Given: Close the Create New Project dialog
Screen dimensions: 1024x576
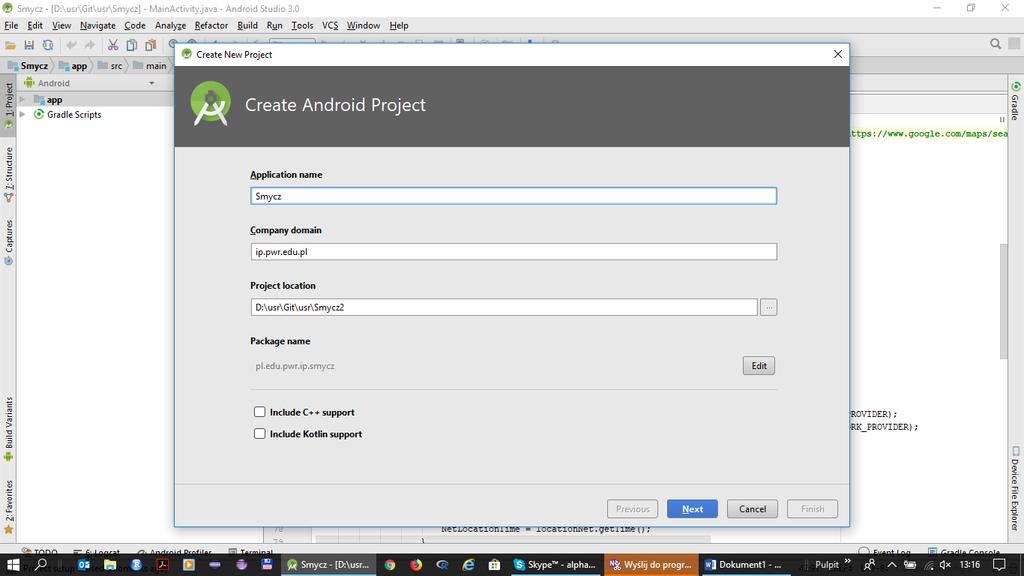Looking at the screenshot, I should pos(838,54).
